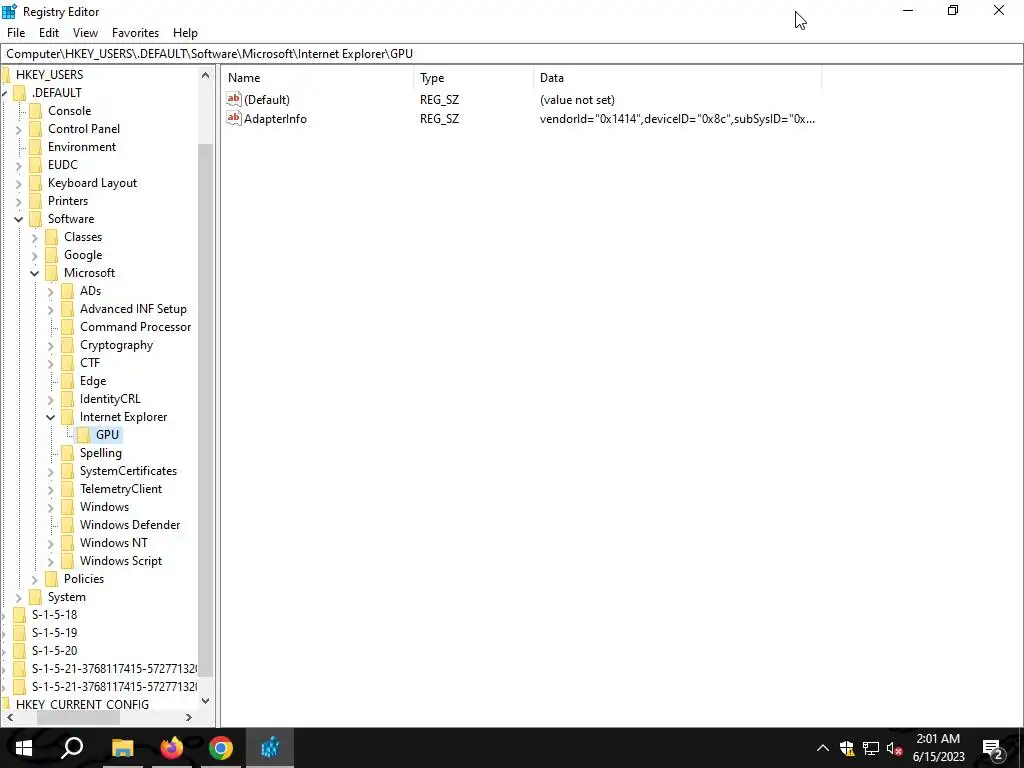Select the S-1-5-20 key
The image size is (1024, 768).
(x=54, y=650)
